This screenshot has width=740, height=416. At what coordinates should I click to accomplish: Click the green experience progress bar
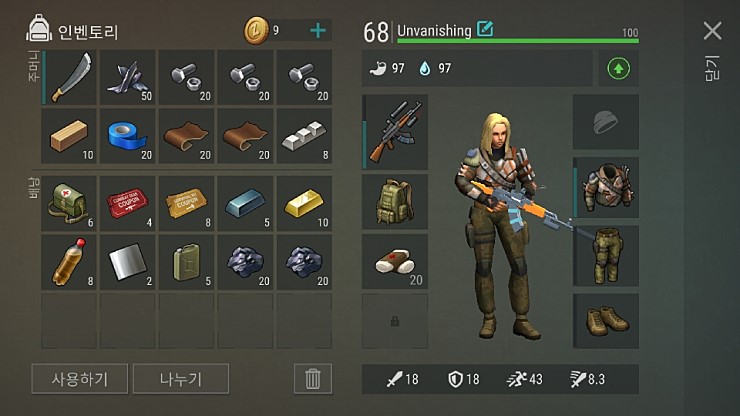pos(518,41)
